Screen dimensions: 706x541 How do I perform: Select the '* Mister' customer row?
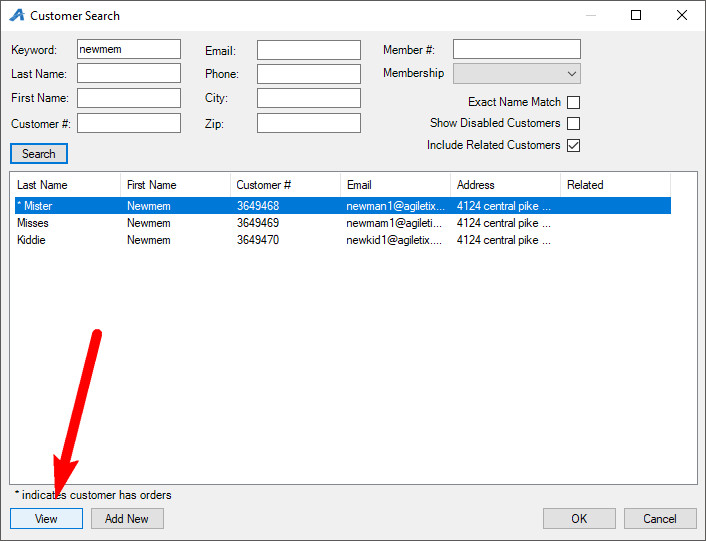[343, 206]
